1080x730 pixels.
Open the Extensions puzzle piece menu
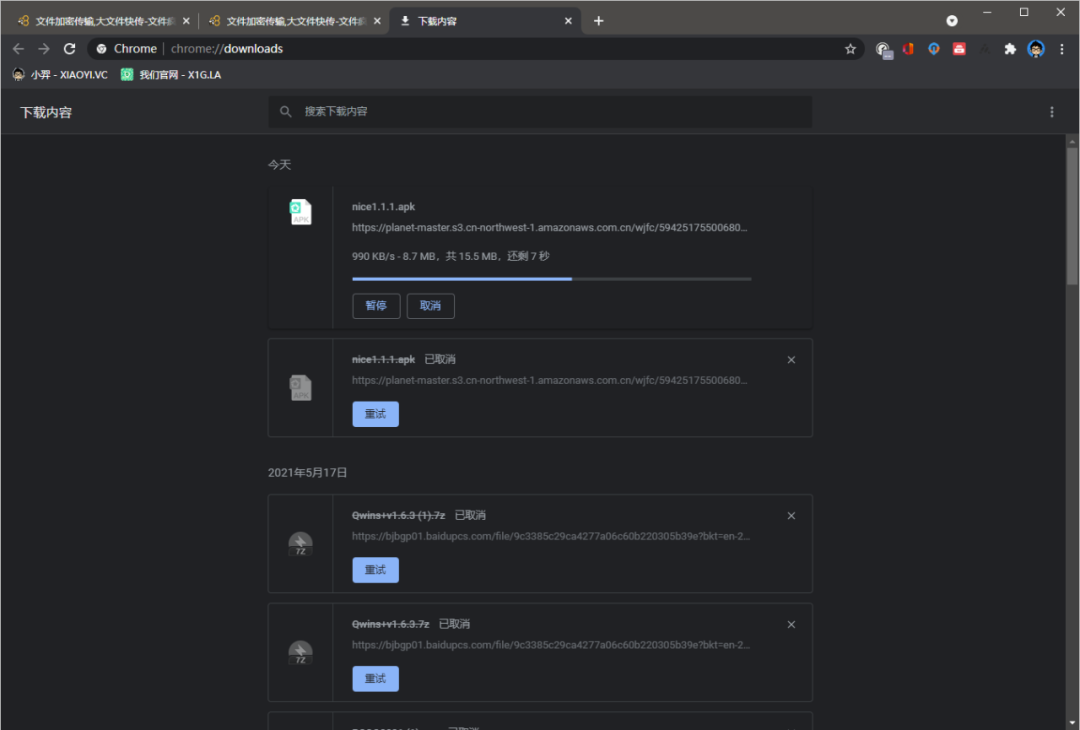tap(1010, 49)
